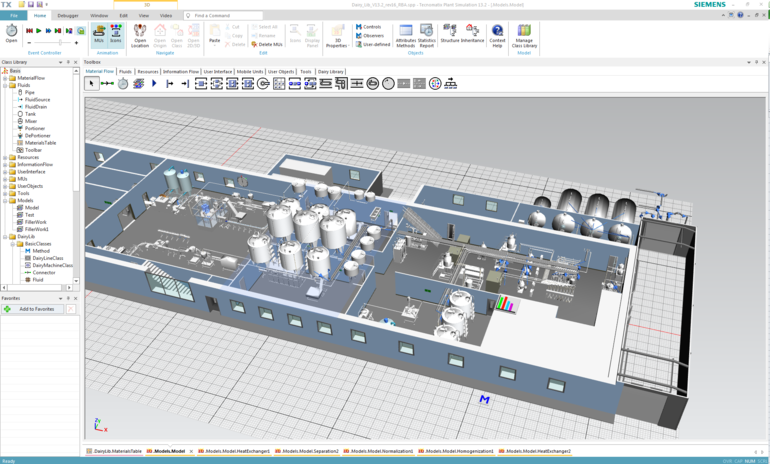This screenshot has height=464, width=770.
Task: Select the Connector tool in Toolbox
Action: pos(107,83)
